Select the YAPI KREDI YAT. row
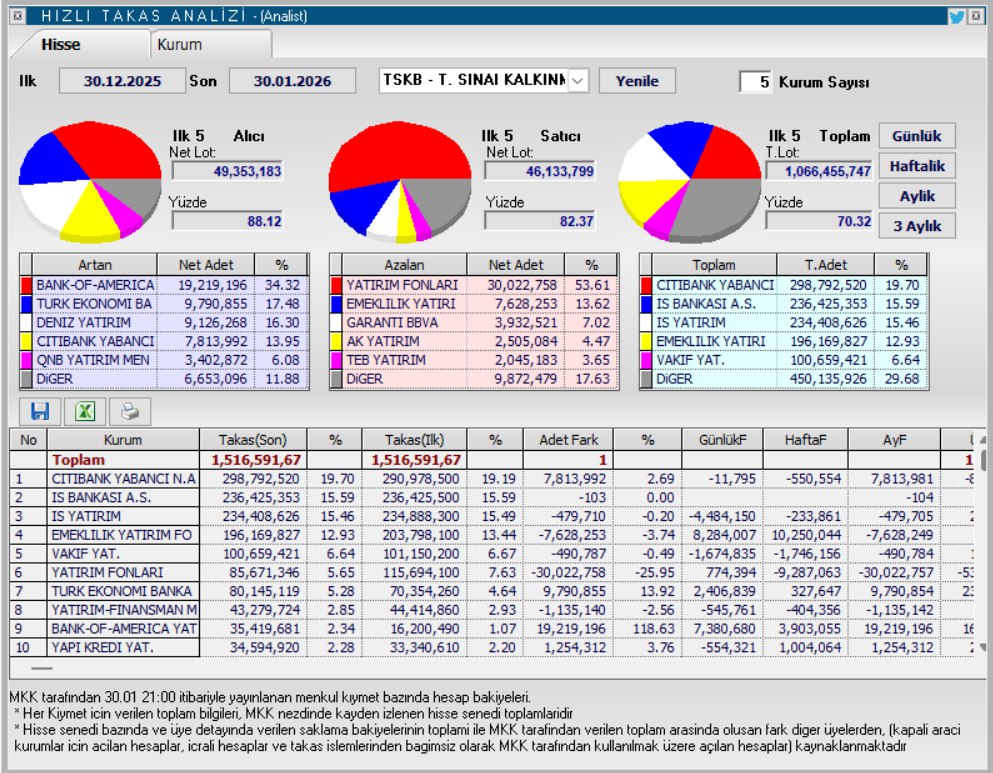Screen dimensions: 993x773 click(x=491, y=648)
